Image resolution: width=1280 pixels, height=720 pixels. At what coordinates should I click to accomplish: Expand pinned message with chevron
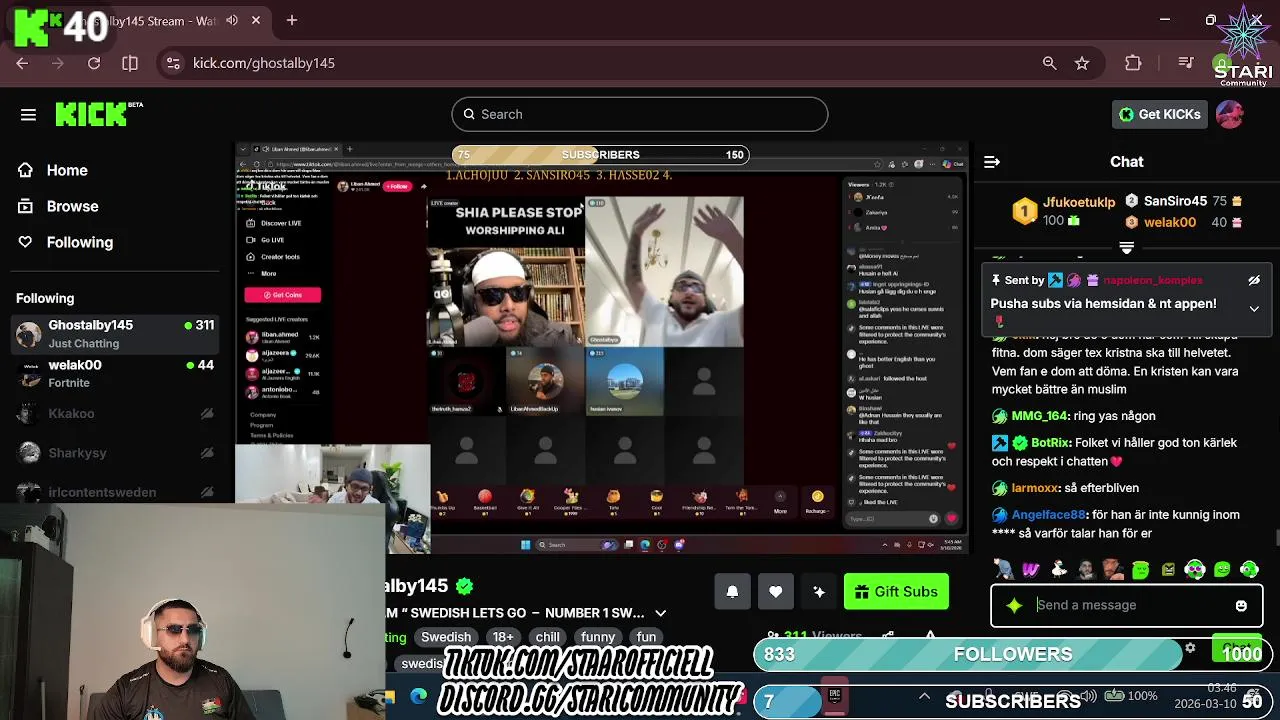[x=1254, y=308]
